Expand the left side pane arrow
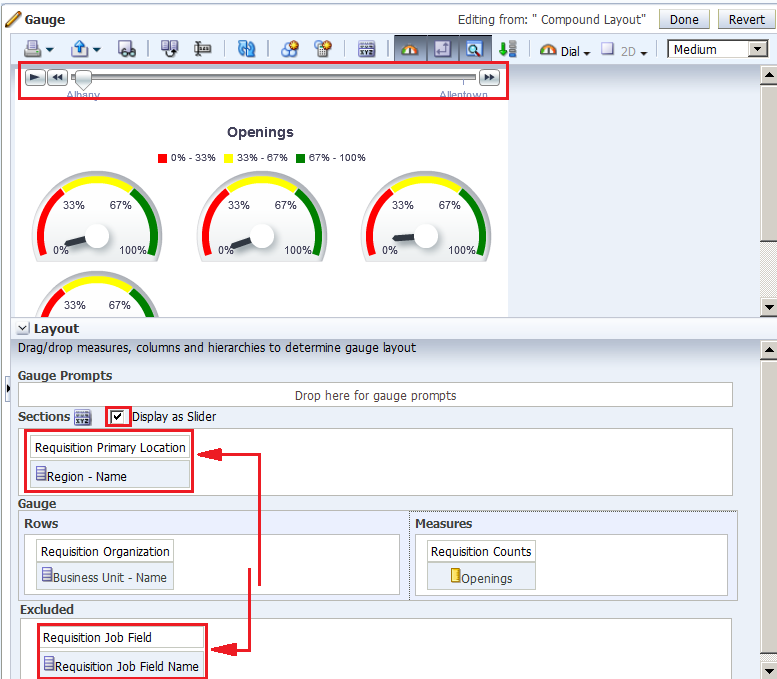The width and height of the screenshot is (777, 679). pos(7,388)
